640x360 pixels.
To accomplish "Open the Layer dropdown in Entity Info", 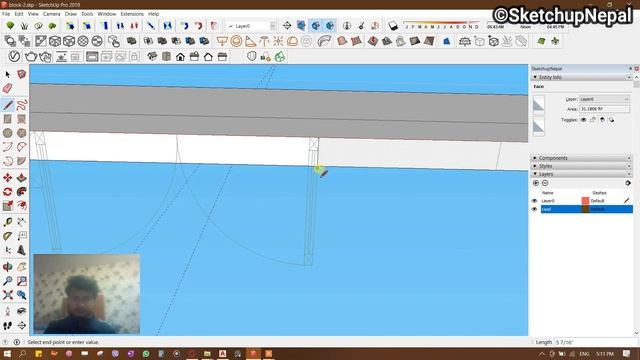I will tap(604, 99).
